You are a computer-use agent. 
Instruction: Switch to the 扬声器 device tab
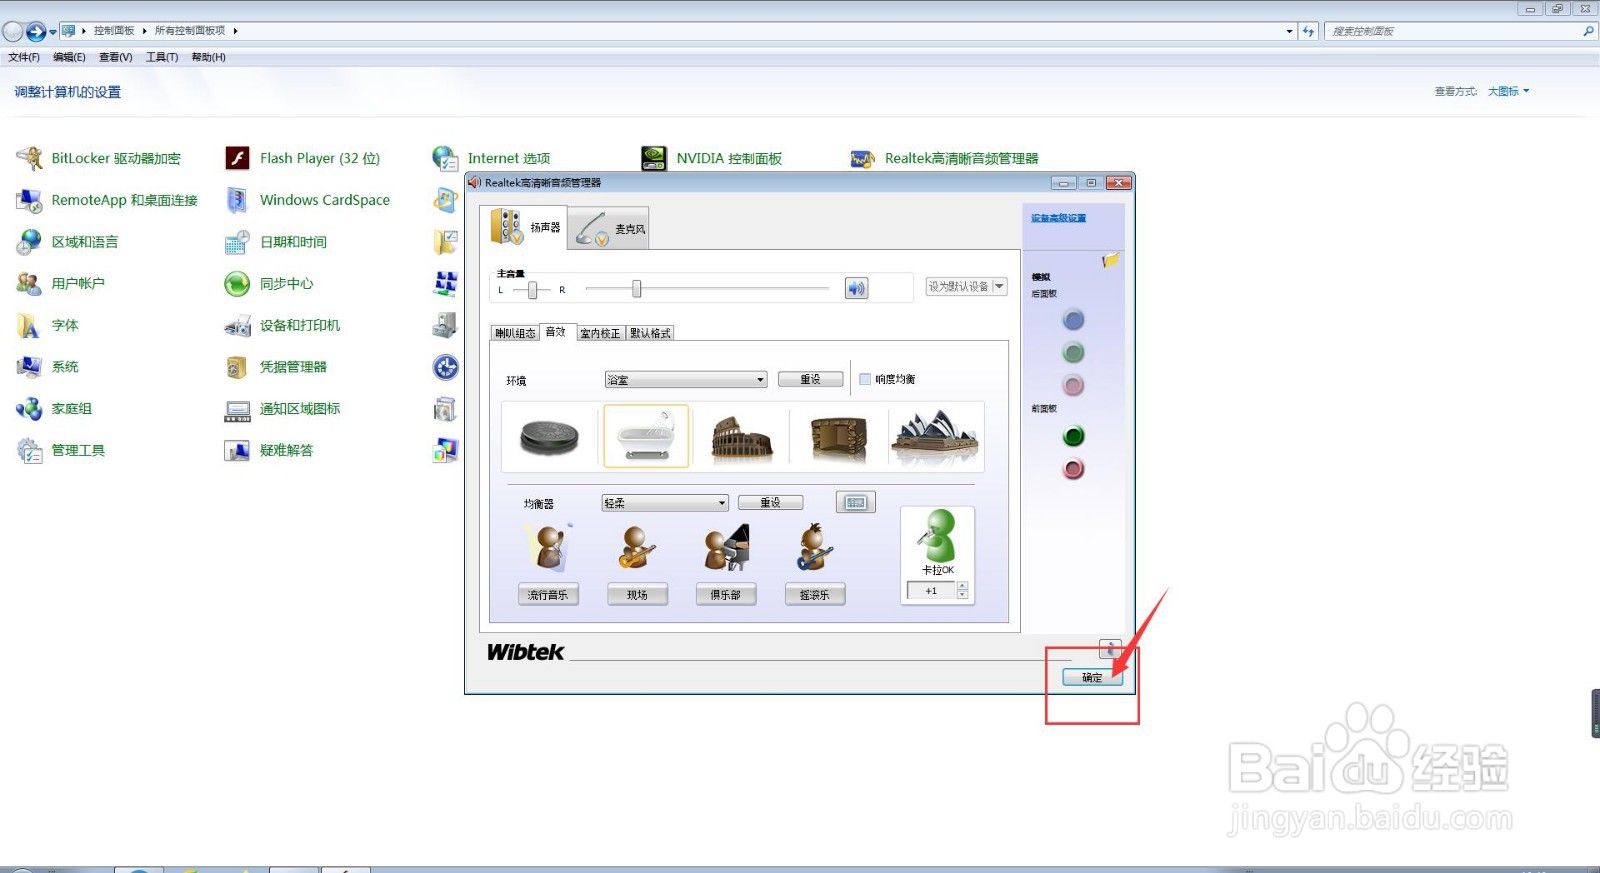tap(524, 227)
